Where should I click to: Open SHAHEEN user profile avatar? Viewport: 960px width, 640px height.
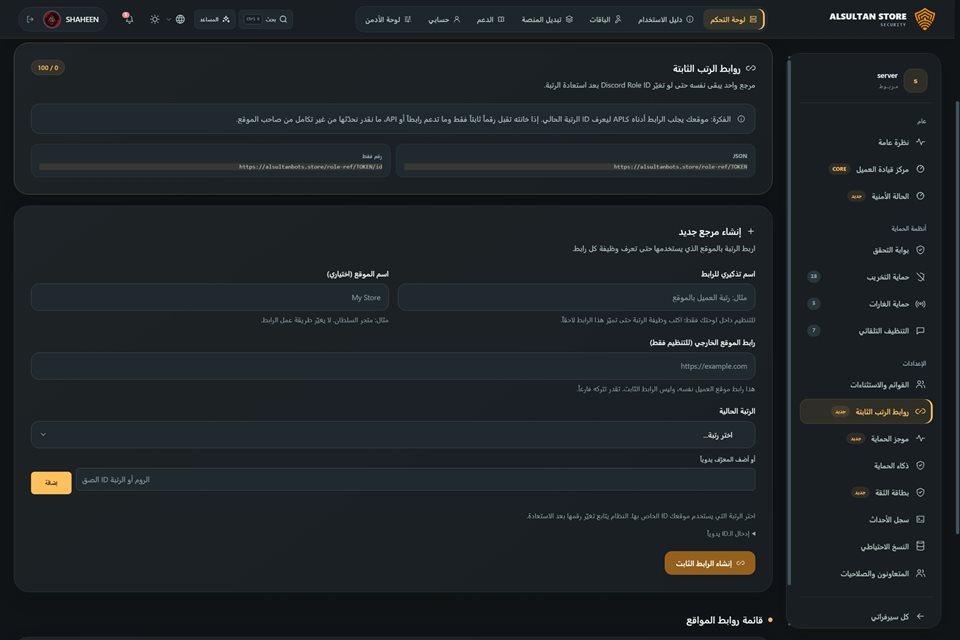52,20
